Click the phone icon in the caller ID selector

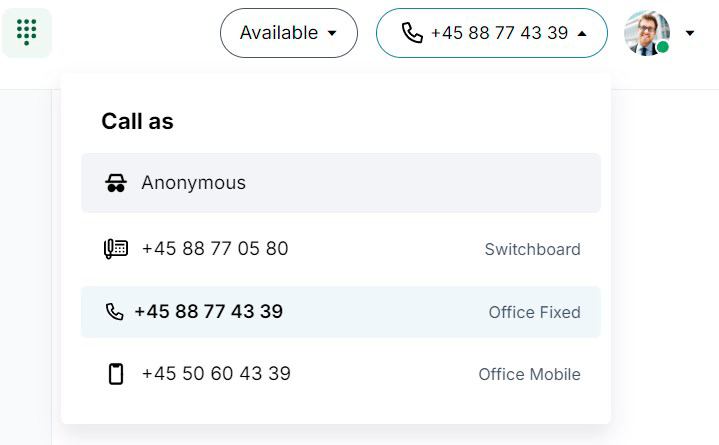[x=412, y=33]
